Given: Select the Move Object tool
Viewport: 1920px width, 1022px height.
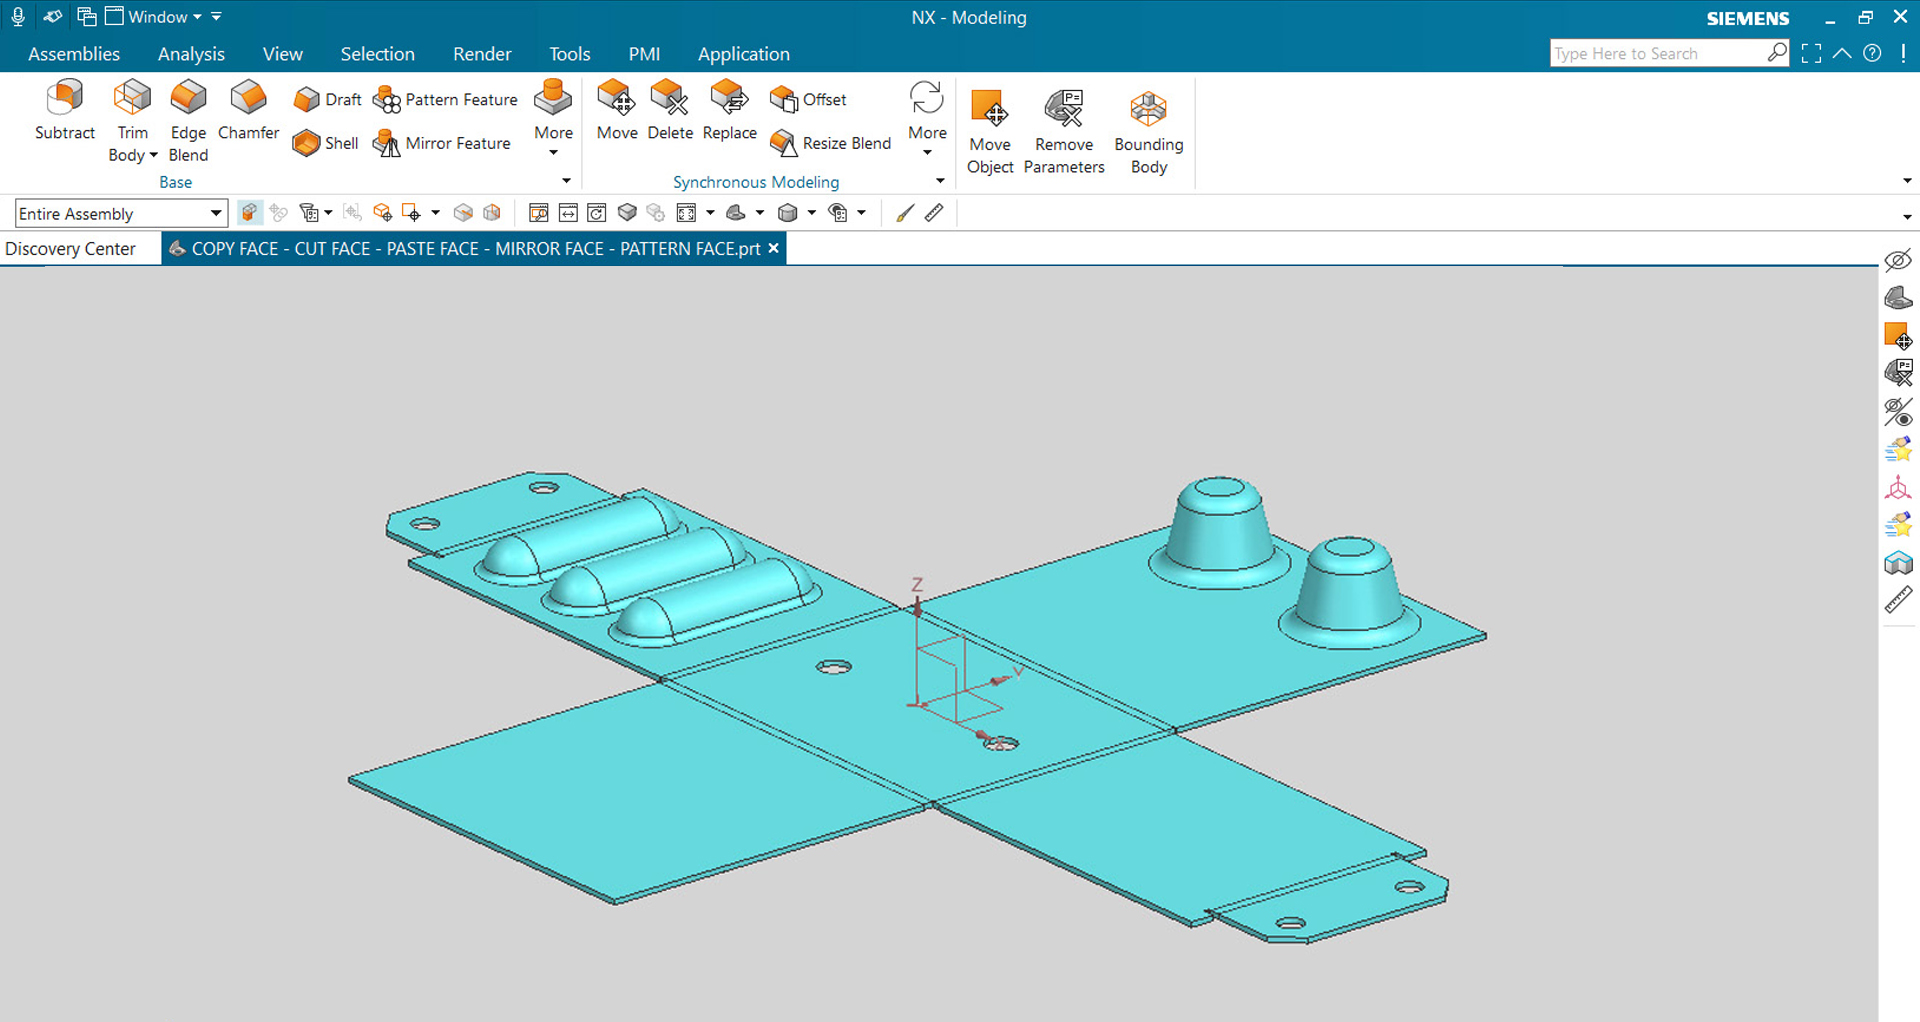Looking at the screenshot, I should pos(989,129).
